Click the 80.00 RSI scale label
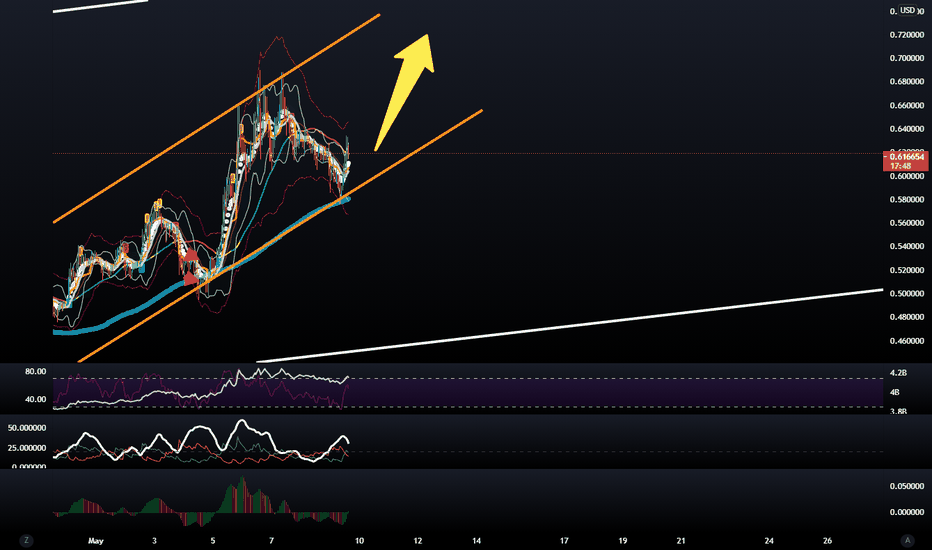The image size is (932, 550). 36,371
